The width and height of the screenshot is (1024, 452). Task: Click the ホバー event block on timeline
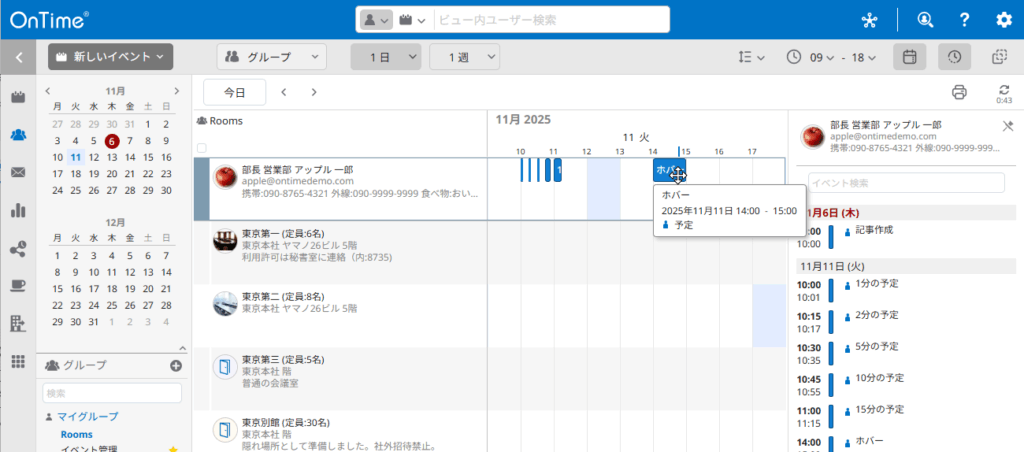(x=666, y=170)
